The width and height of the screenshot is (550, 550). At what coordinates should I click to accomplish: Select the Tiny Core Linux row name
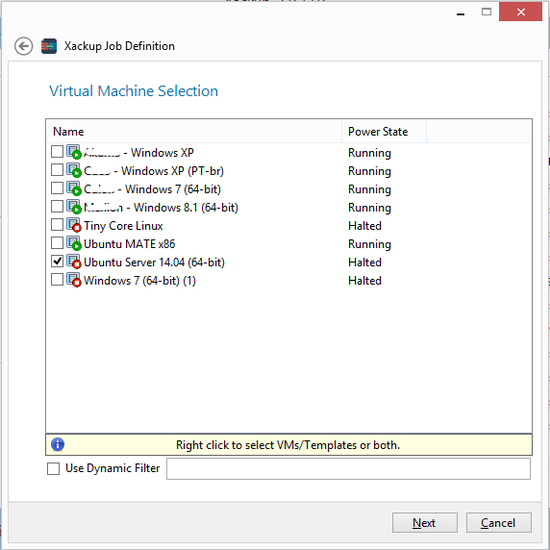pyautogui.click(x=123, y=226)
